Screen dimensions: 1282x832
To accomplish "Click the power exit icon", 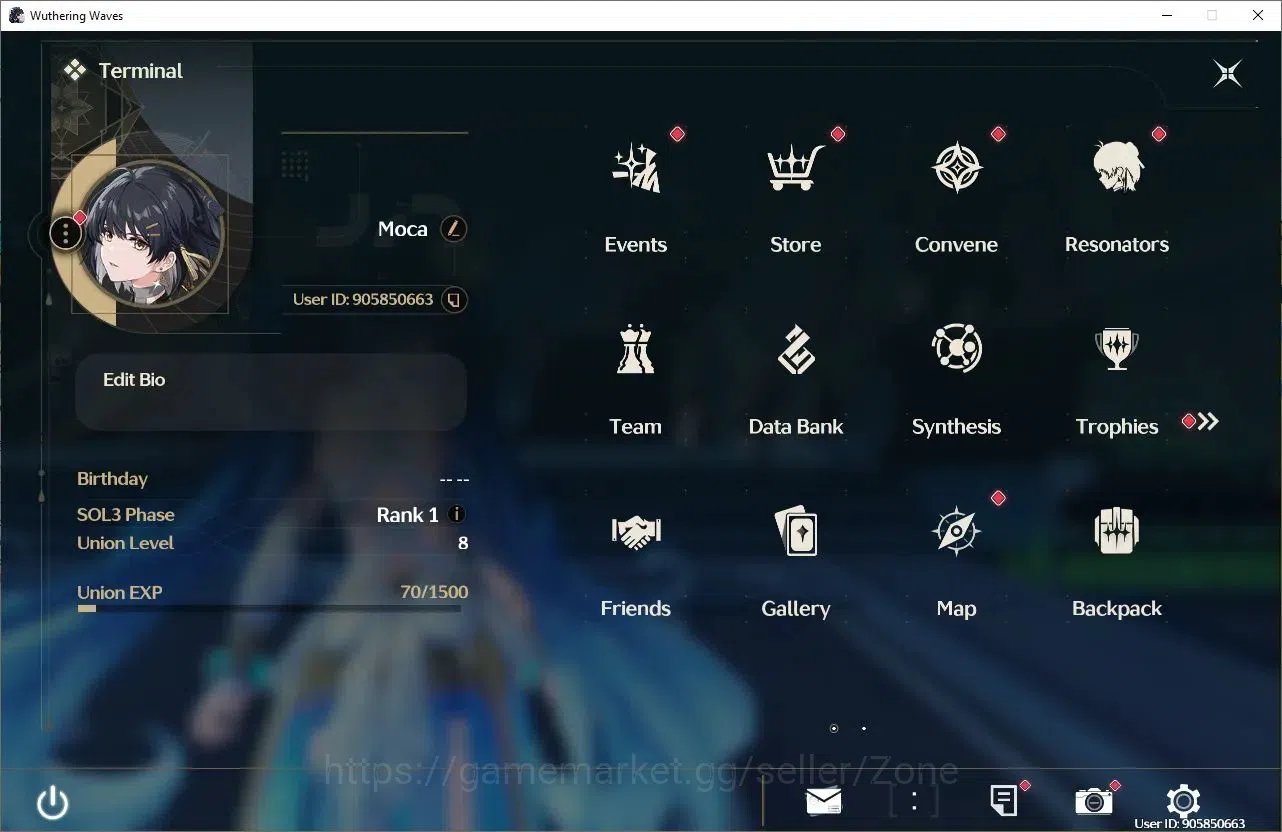I will (52, 803).
